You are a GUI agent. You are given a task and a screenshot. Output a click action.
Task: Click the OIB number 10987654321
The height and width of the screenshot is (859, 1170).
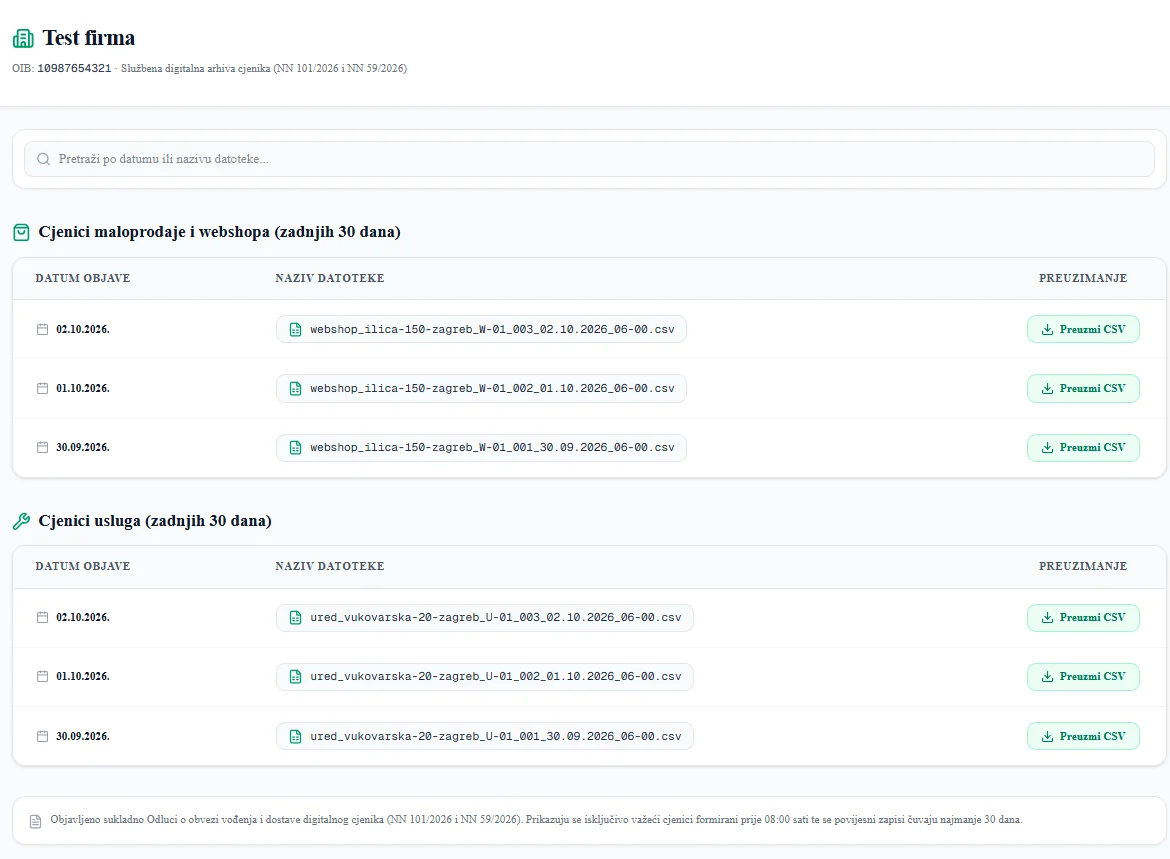click(x=74, y=68)
